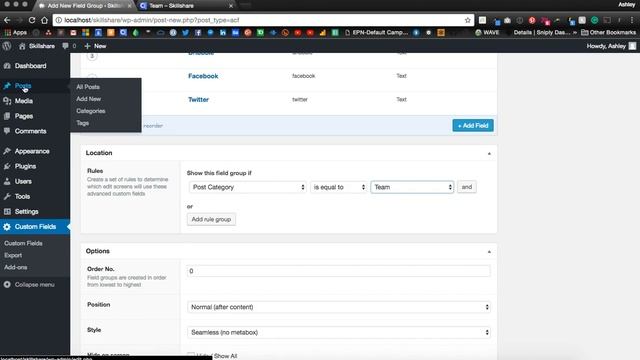Open Custom Fields main menu item
The width and height of the screenshot is (640, 360).
click(35, 227)
